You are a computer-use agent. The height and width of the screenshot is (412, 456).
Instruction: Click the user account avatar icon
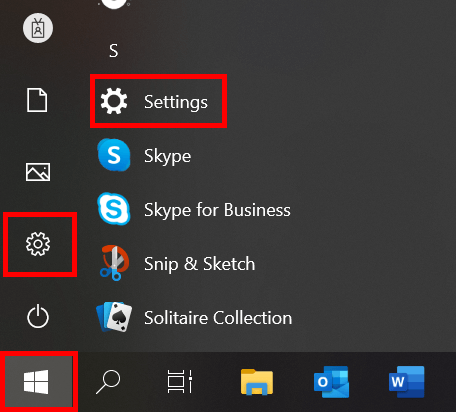click(x=38, y=28)
